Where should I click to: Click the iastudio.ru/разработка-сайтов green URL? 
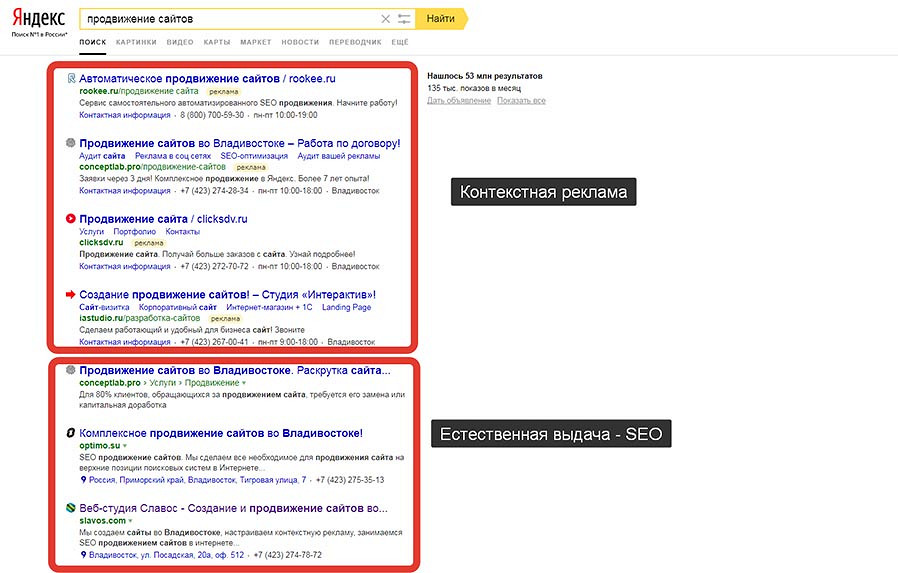[x=140, y=318]
